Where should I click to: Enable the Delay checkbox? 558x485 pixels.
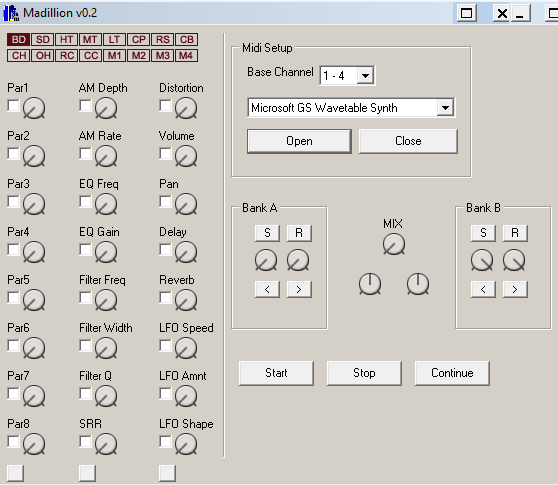pos(165,250)
